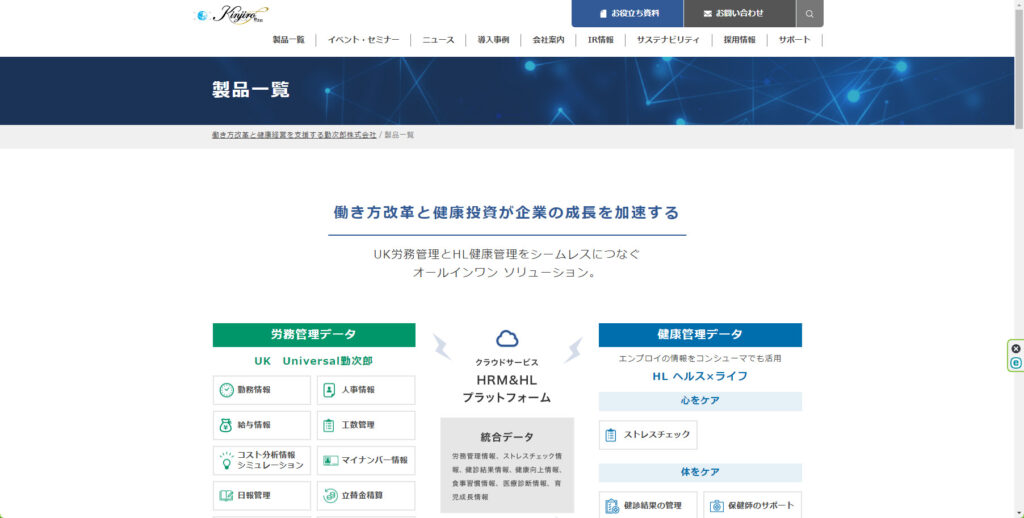Click the HRM&HL プラットフォーム text
This screenshot has width=1024, height=518.
[507, 389]
